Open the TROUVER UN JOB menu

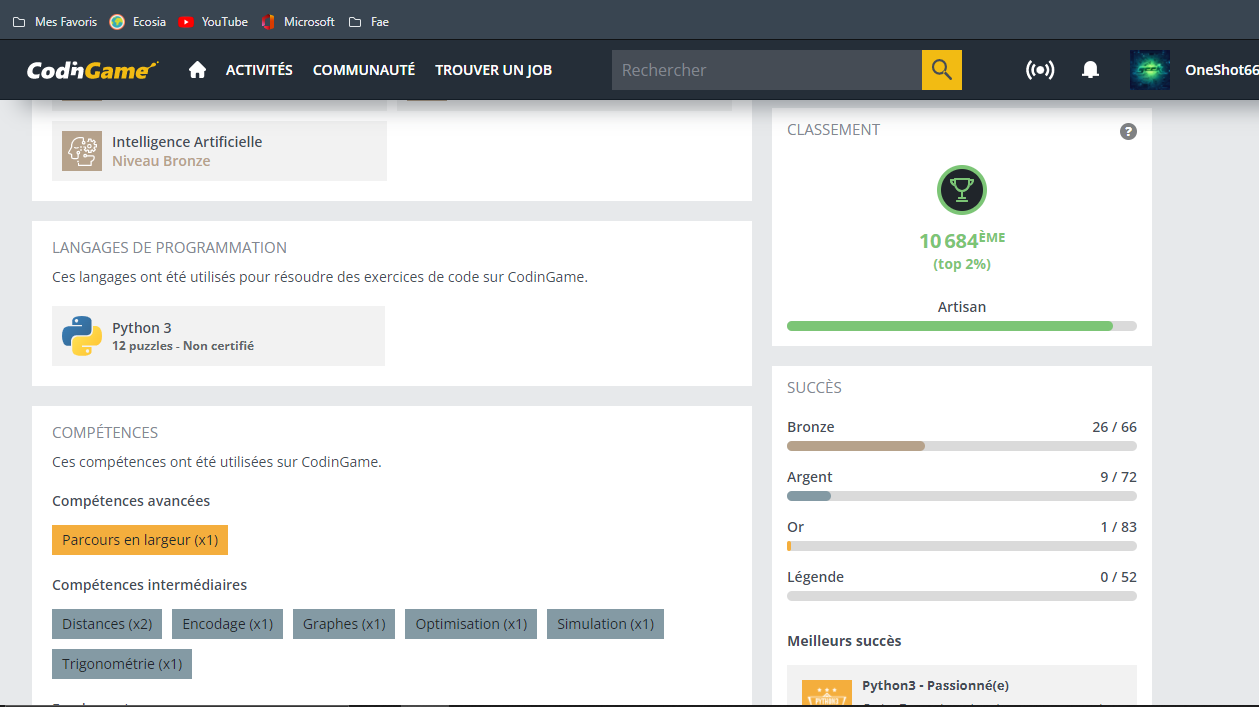[493, 70]
